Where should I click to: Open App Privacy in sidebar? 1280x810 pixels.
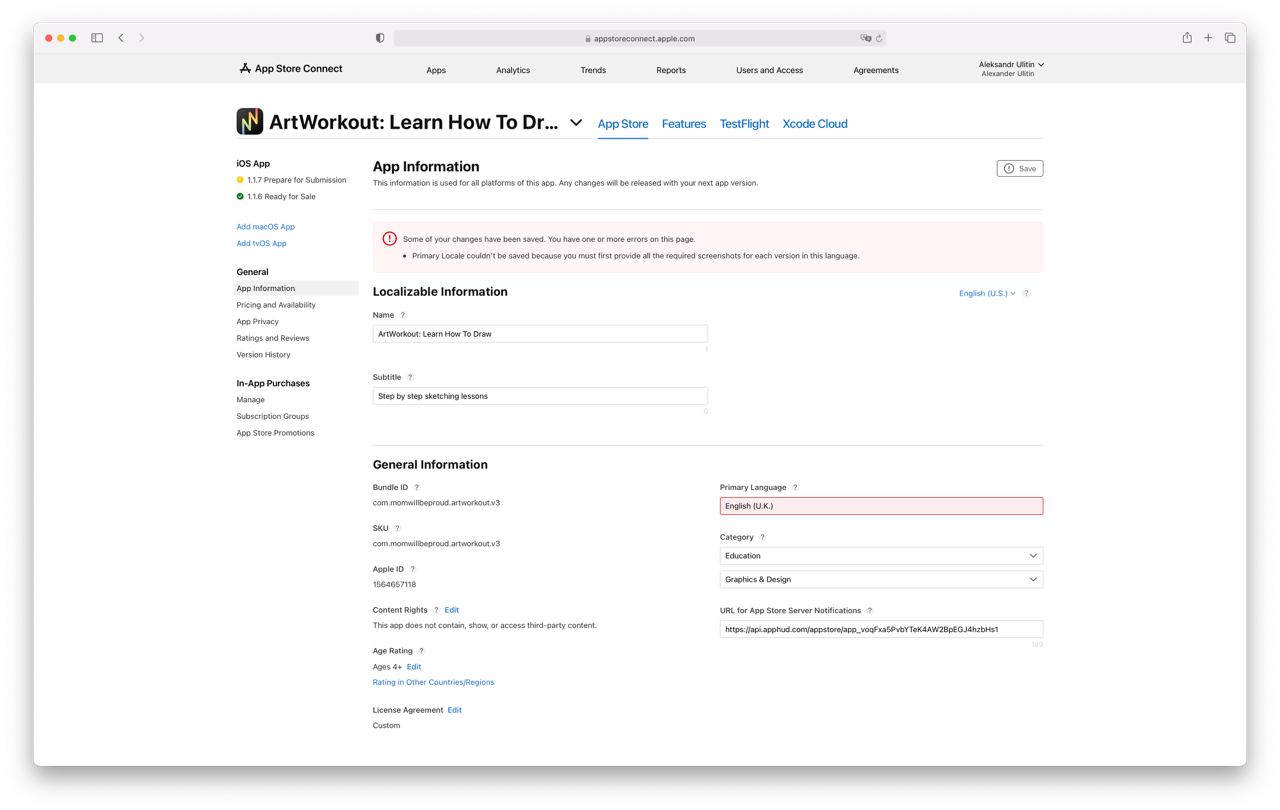pos(258,322)
